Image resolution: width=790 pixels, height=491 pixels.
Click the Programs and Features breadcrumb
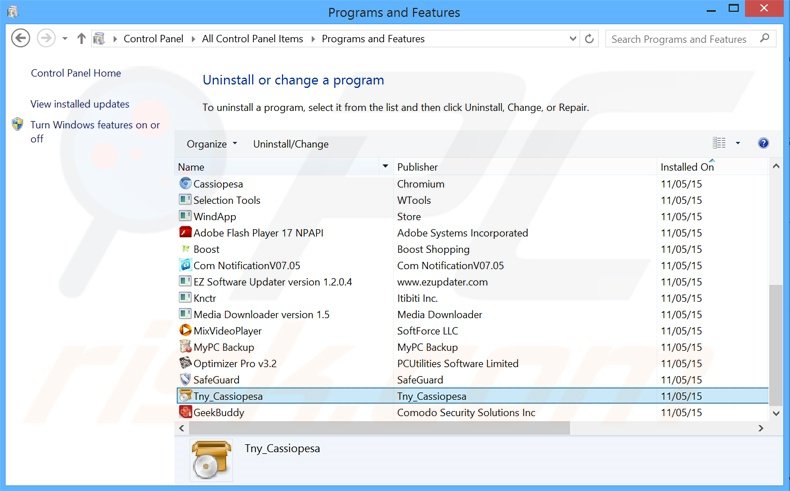pos(373,39)
